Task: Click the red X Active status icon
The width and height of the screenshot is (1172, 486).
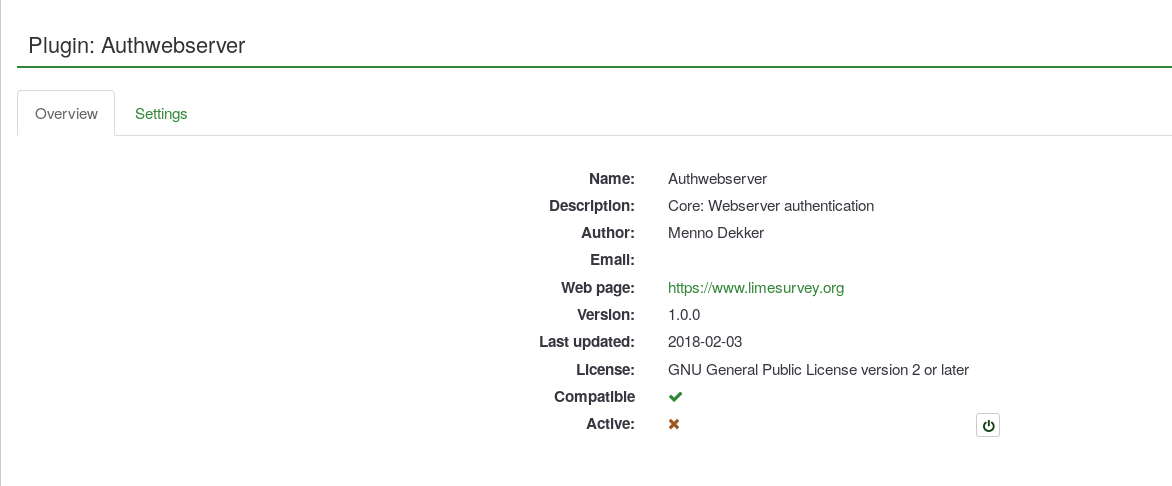Action: 674,424
